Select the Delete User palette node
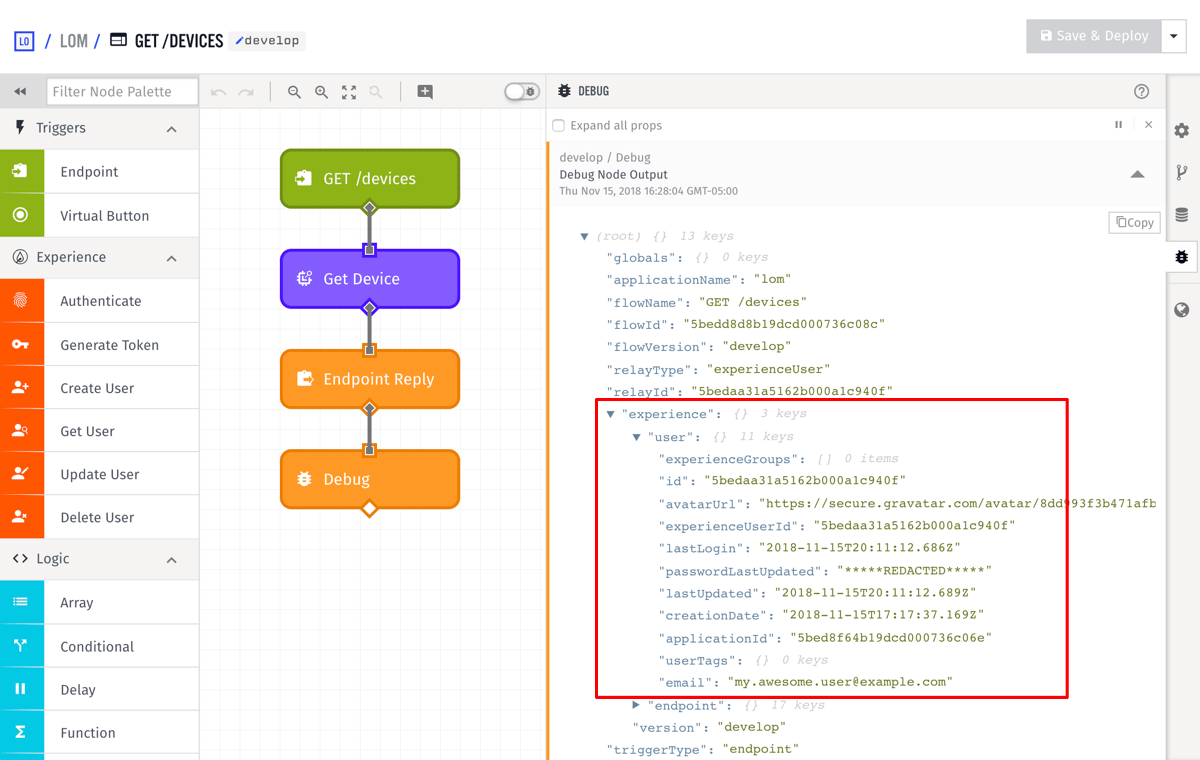 pos(99,517)
